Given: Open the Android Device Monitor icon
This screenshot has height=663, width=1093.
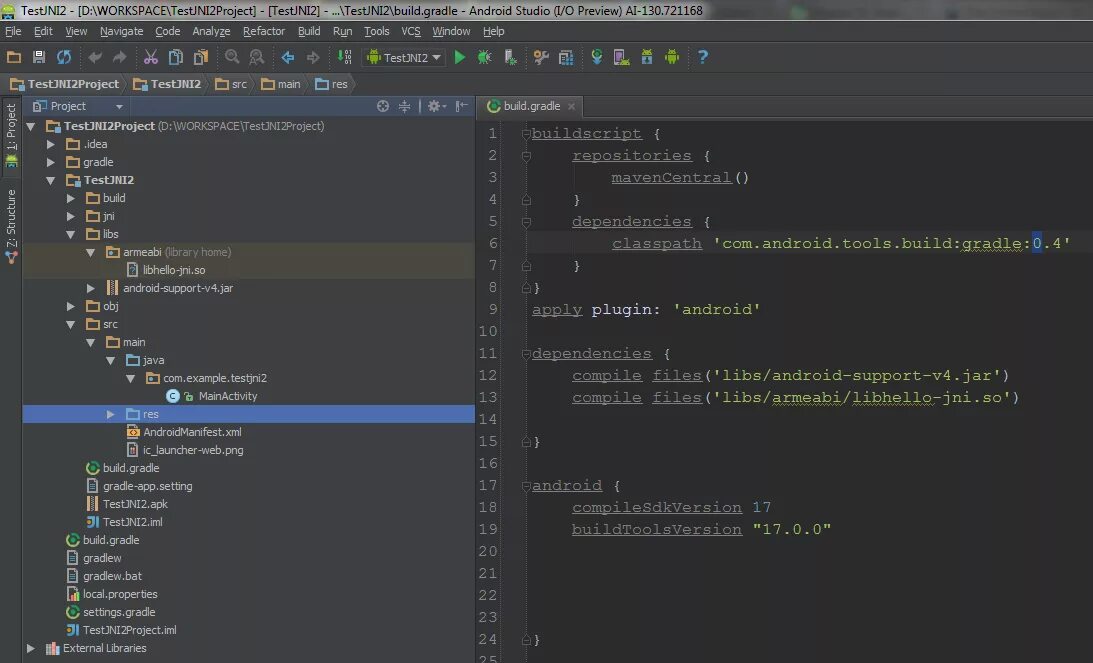Looking at the screenshot, I should point(672,57).
